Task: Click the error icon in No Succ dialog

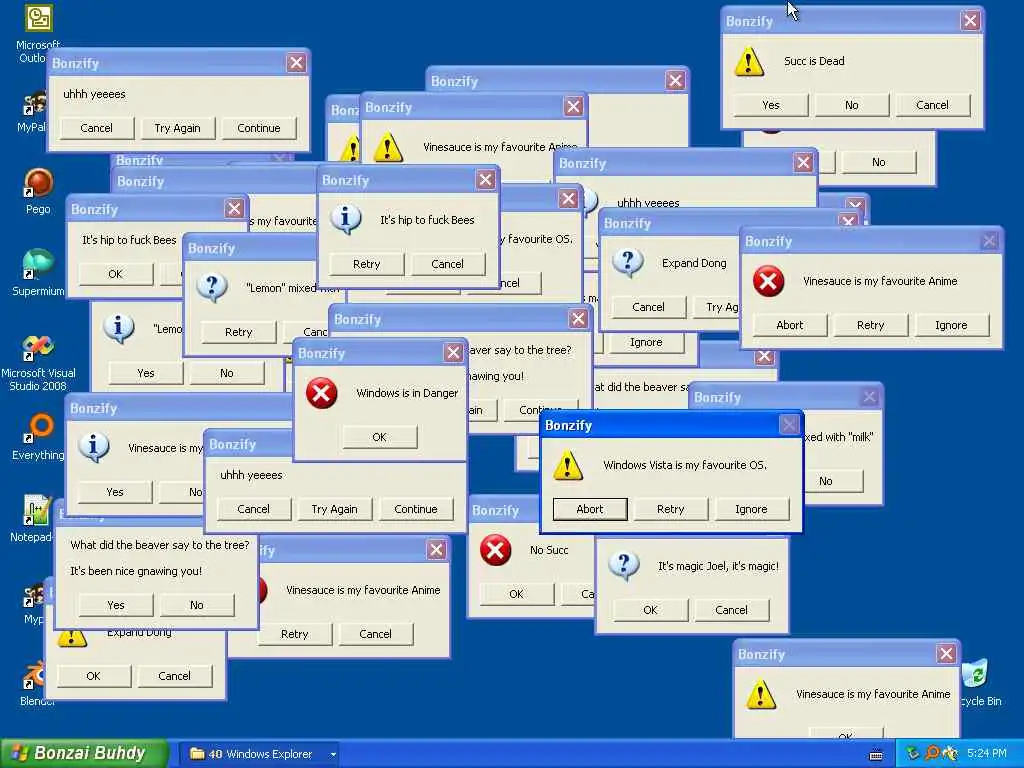Action: (x=495, y=550)
